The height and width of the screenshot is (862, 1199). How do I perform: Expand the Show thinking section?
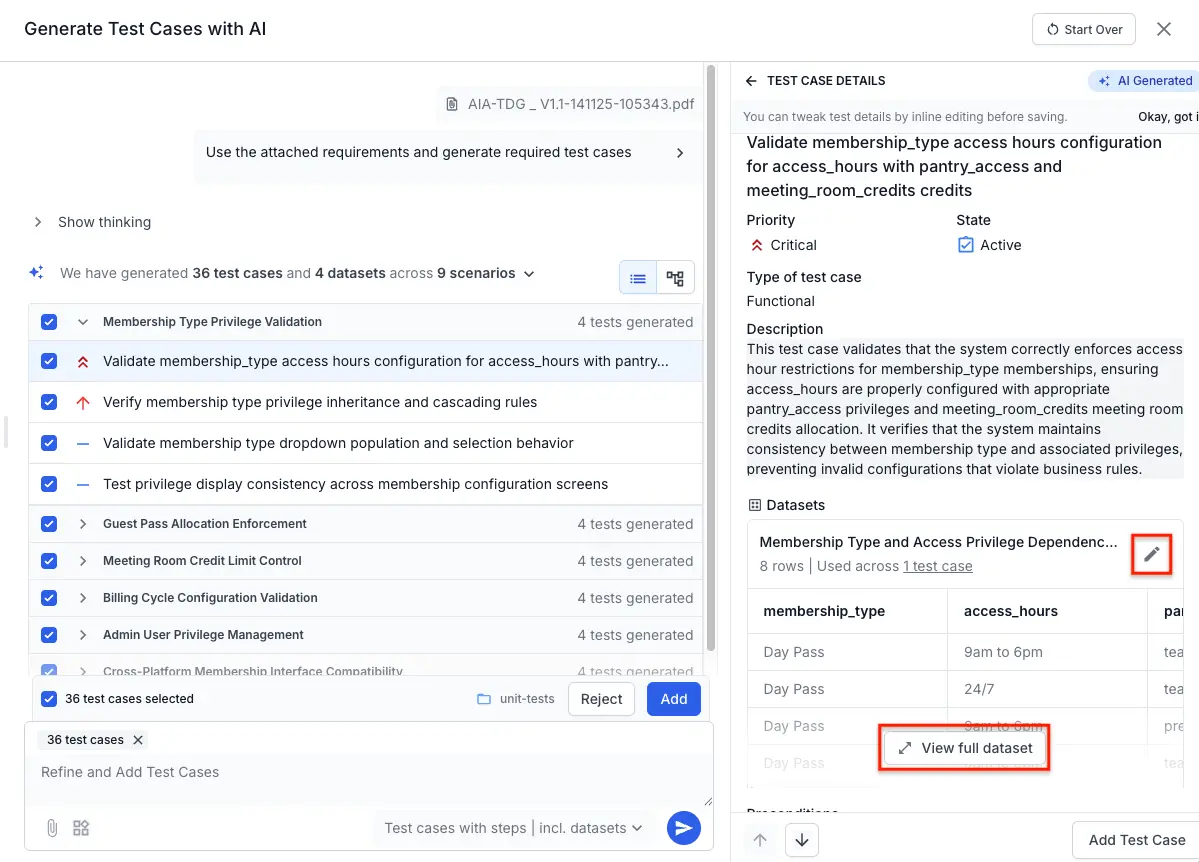38,222
